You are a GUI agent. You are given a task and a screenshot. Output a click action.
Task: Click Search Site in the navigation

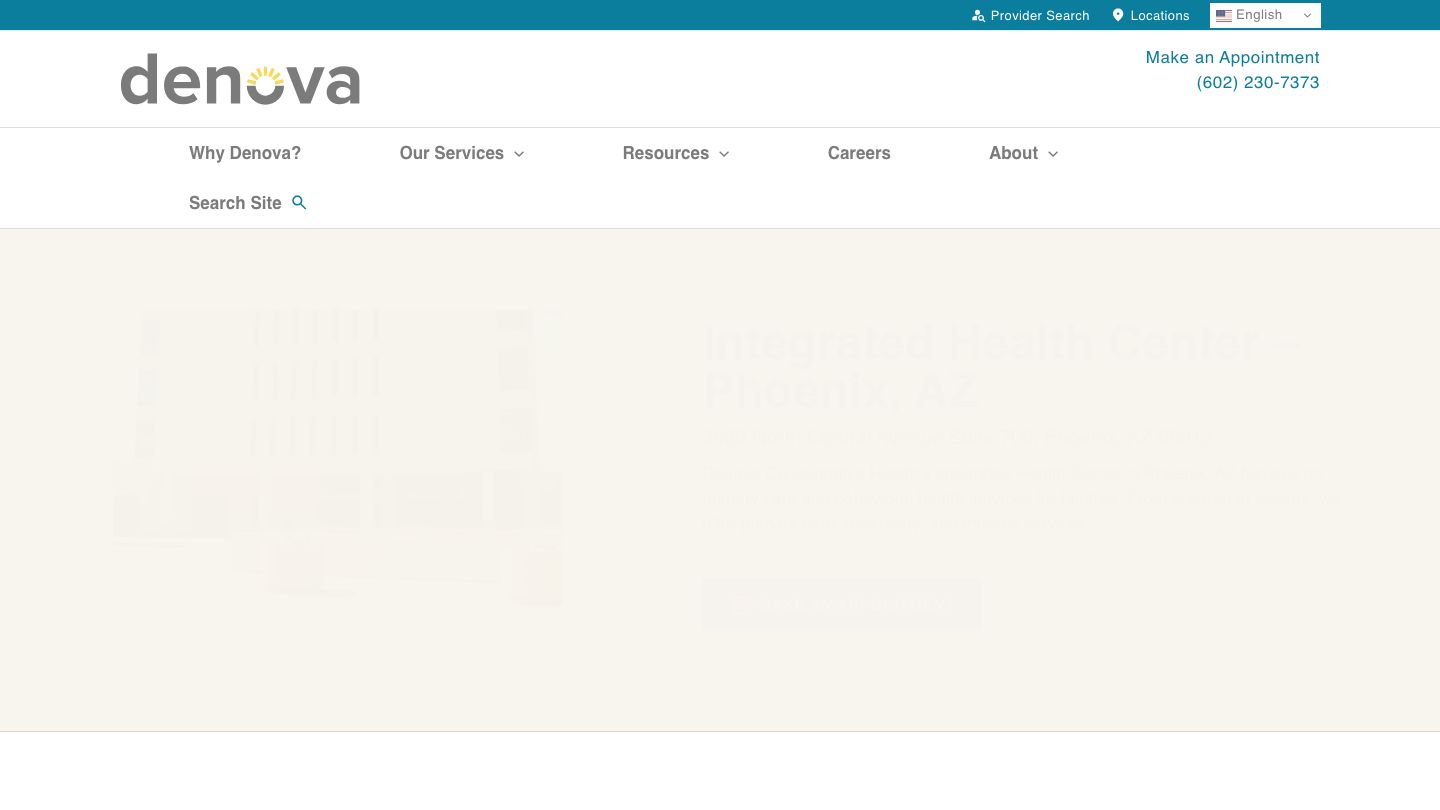(x=235, y=202)
